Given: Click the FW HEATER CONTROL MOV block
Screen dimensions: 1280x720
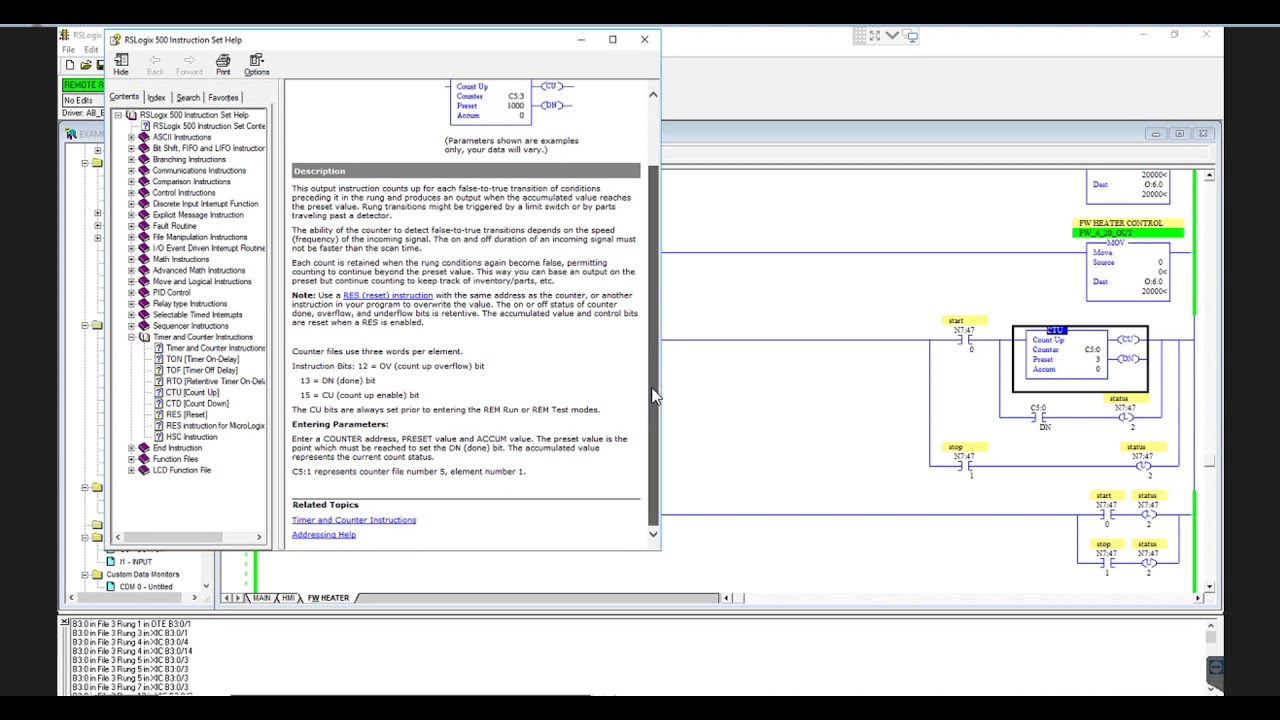Looking at the screenshot, I should click(1127, 270).
